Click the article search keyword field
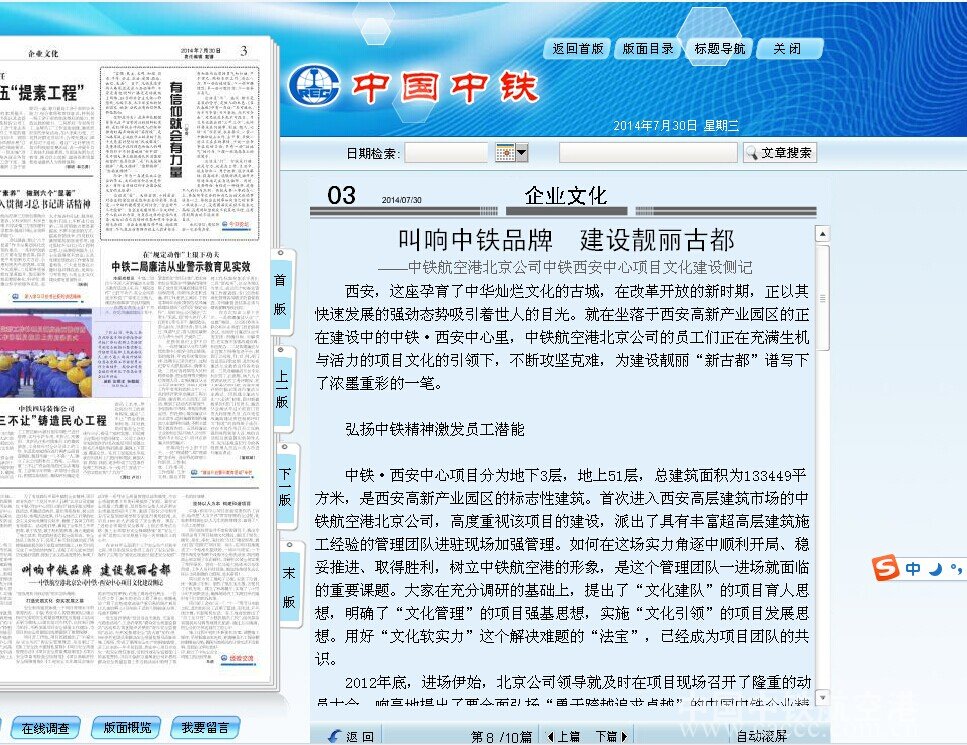The height and width of the screenshot is (745, 967). point(648,152)
